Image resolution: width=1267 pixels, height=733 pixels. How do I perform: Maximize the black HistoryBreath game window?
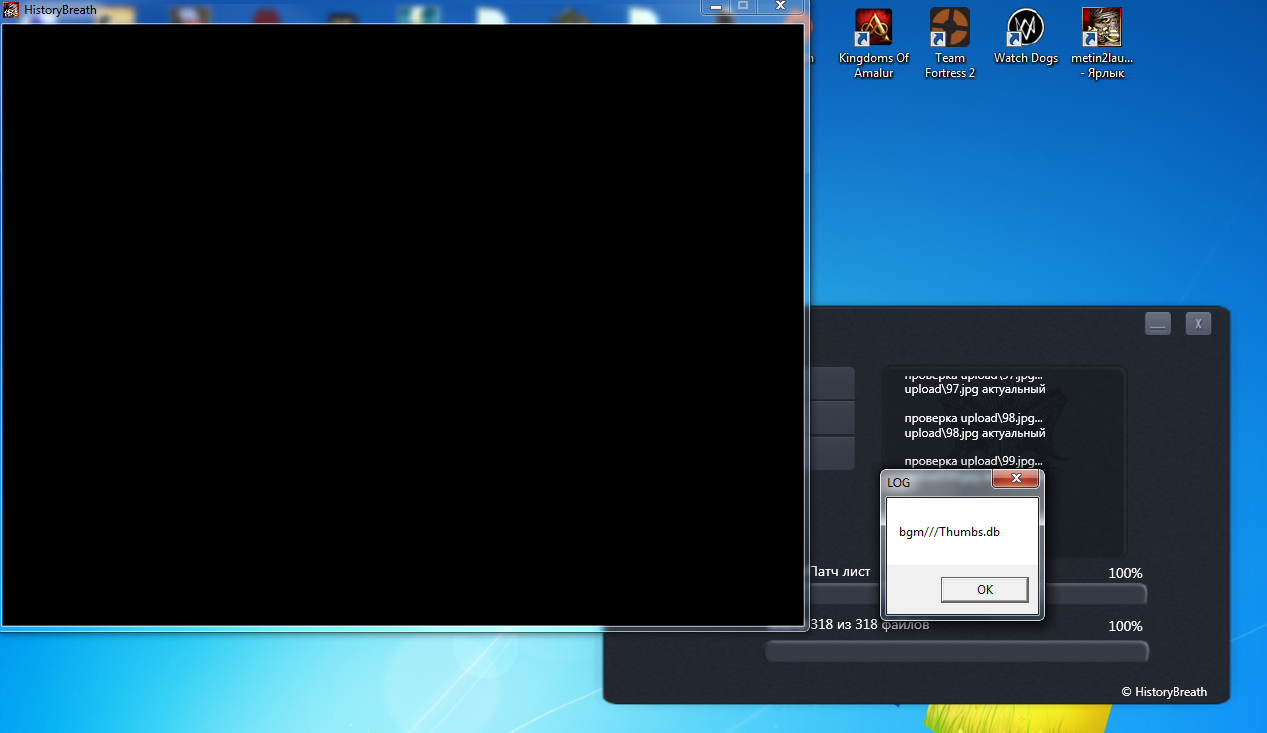743,5
